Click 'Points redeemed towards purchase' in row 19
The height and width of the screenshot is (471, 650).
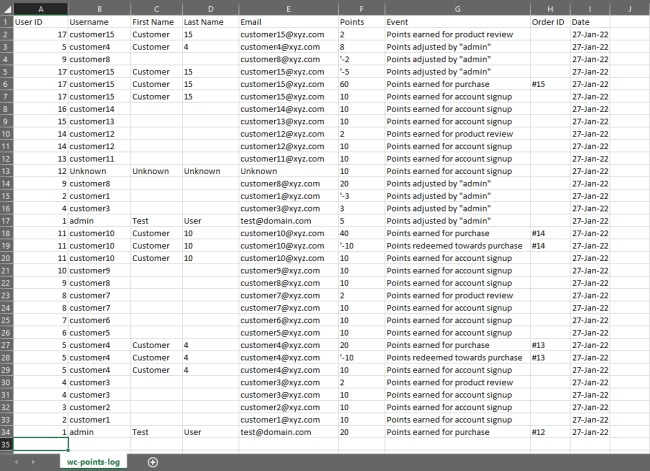click(454, 246)
